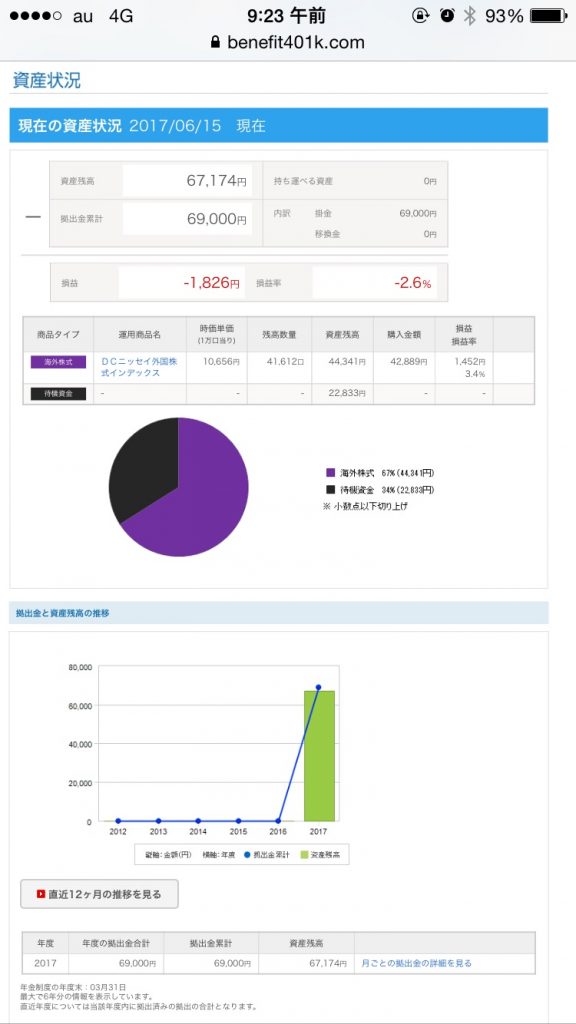Click the 2012 data point on line

[x=118, y=821]
